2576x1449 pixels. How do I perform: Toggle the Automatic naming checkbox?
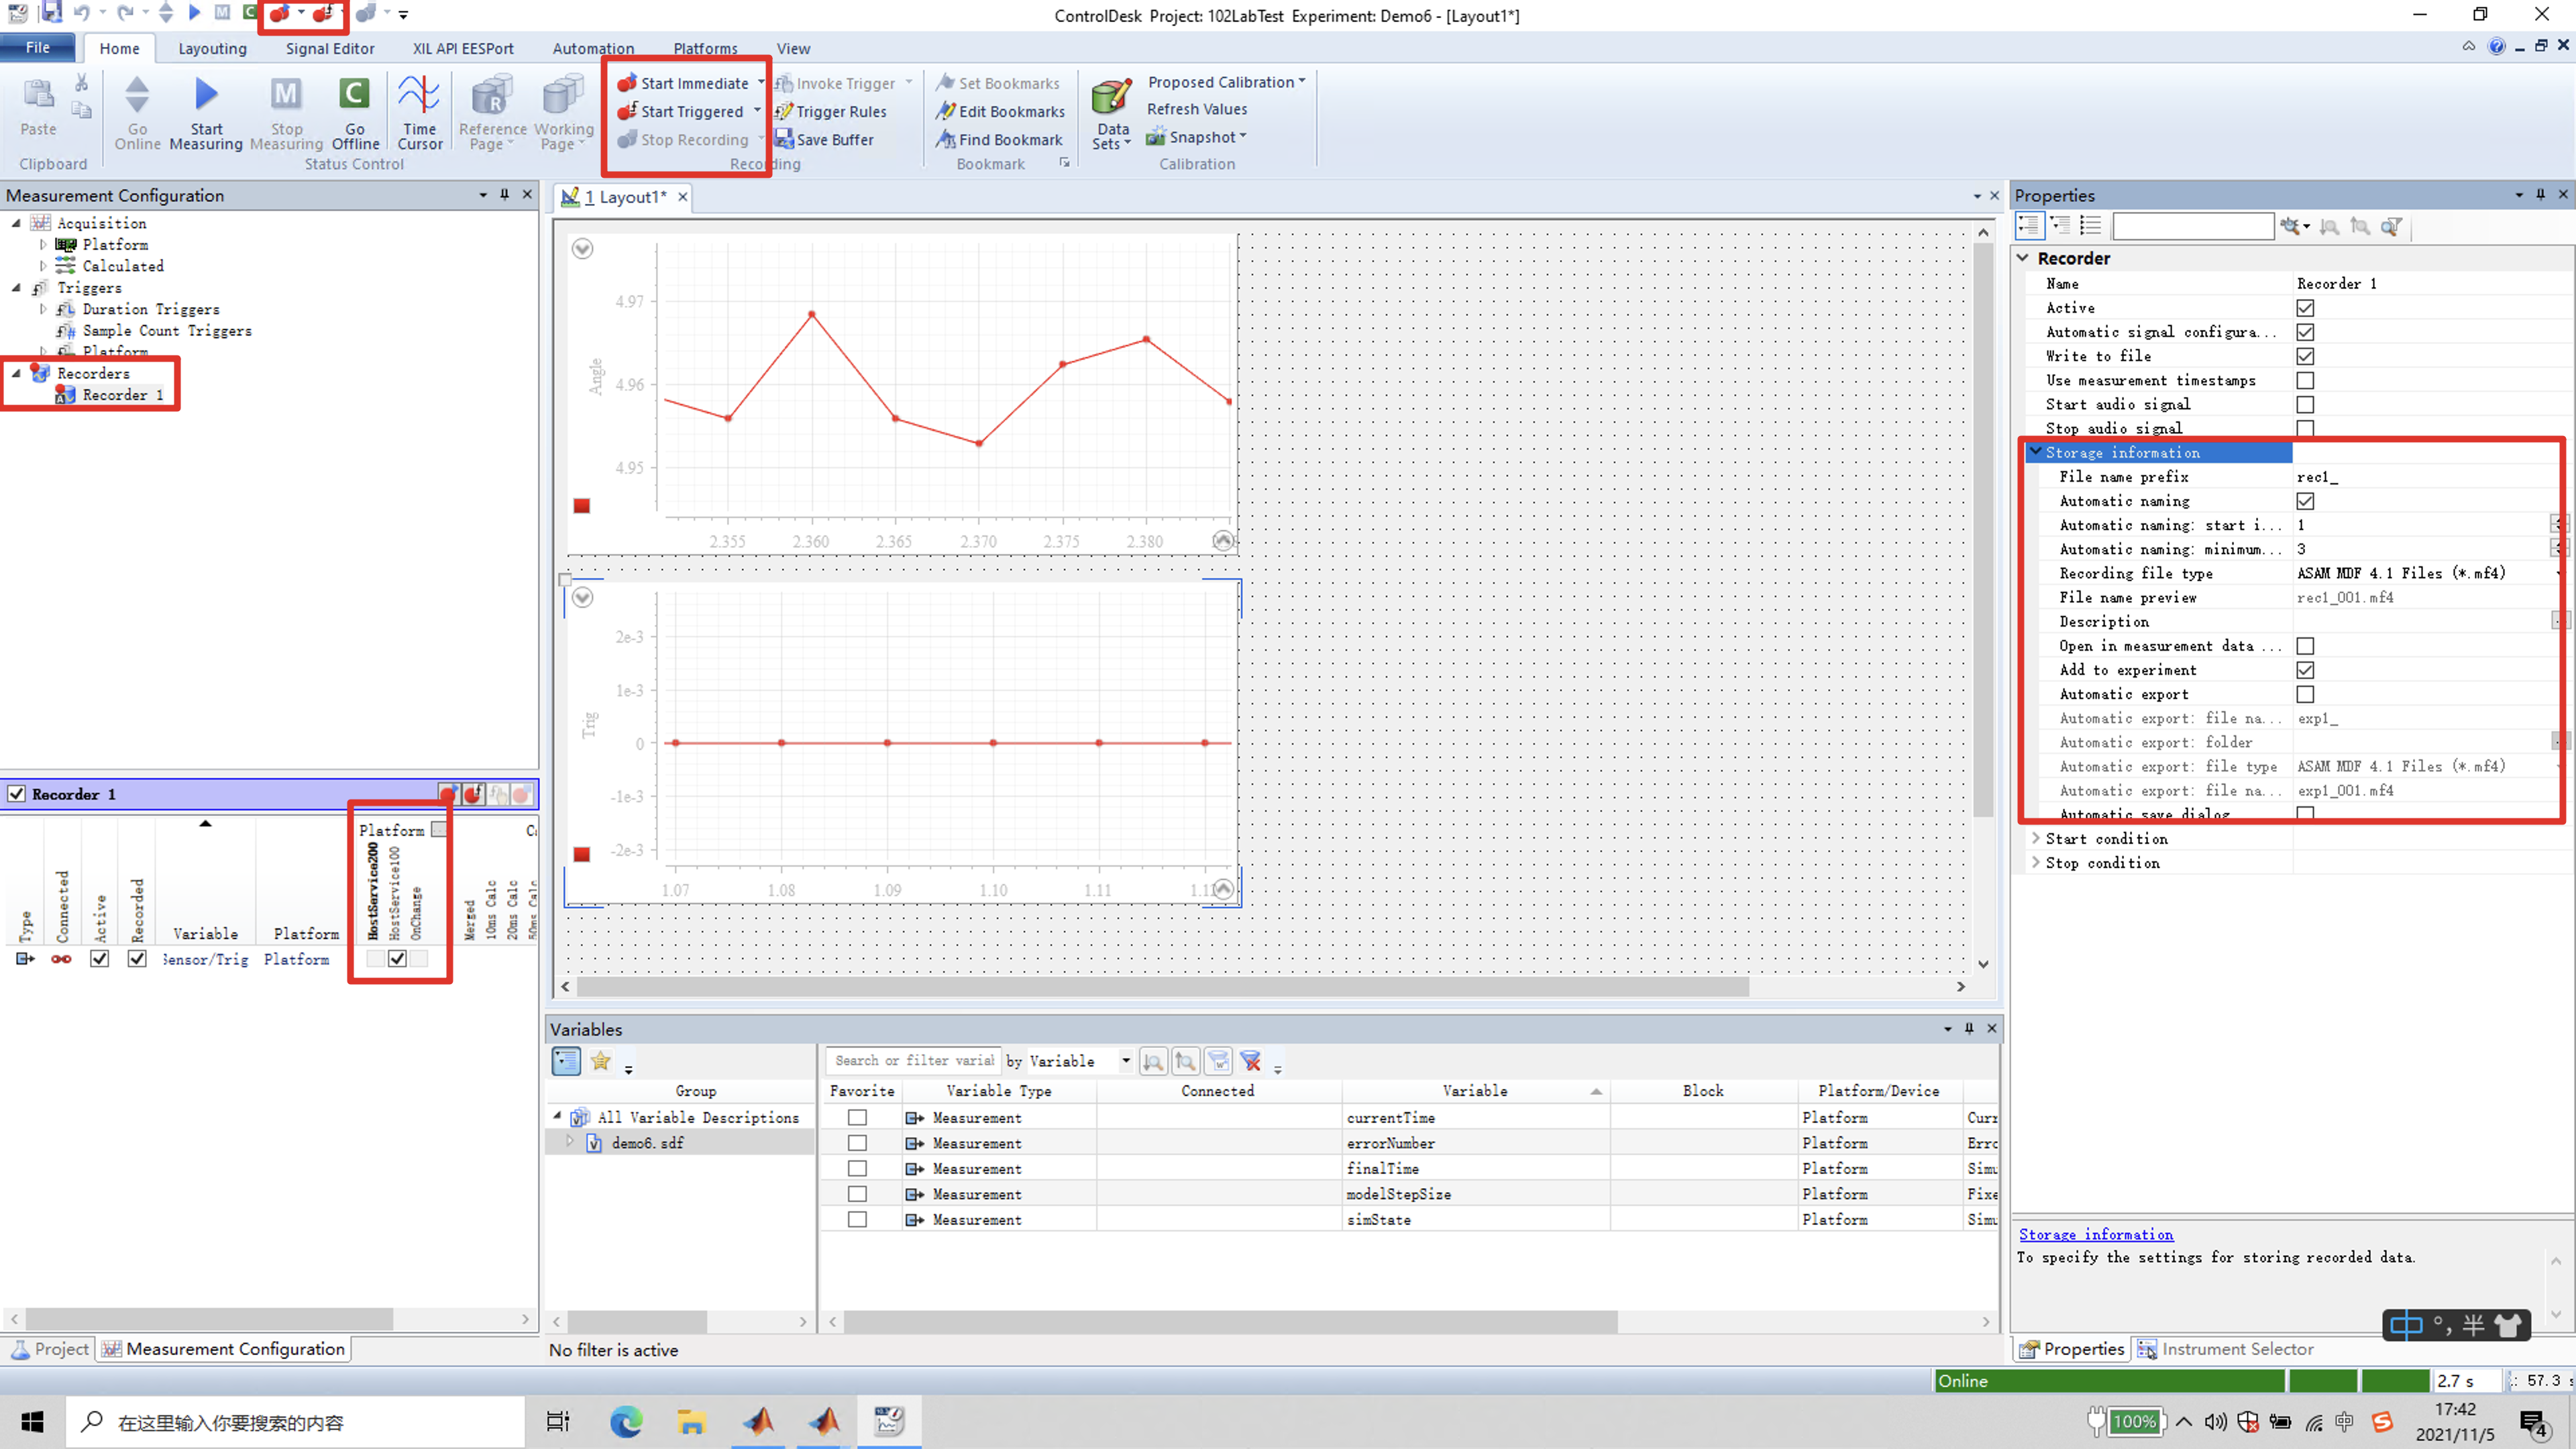tap(2304, 501)
